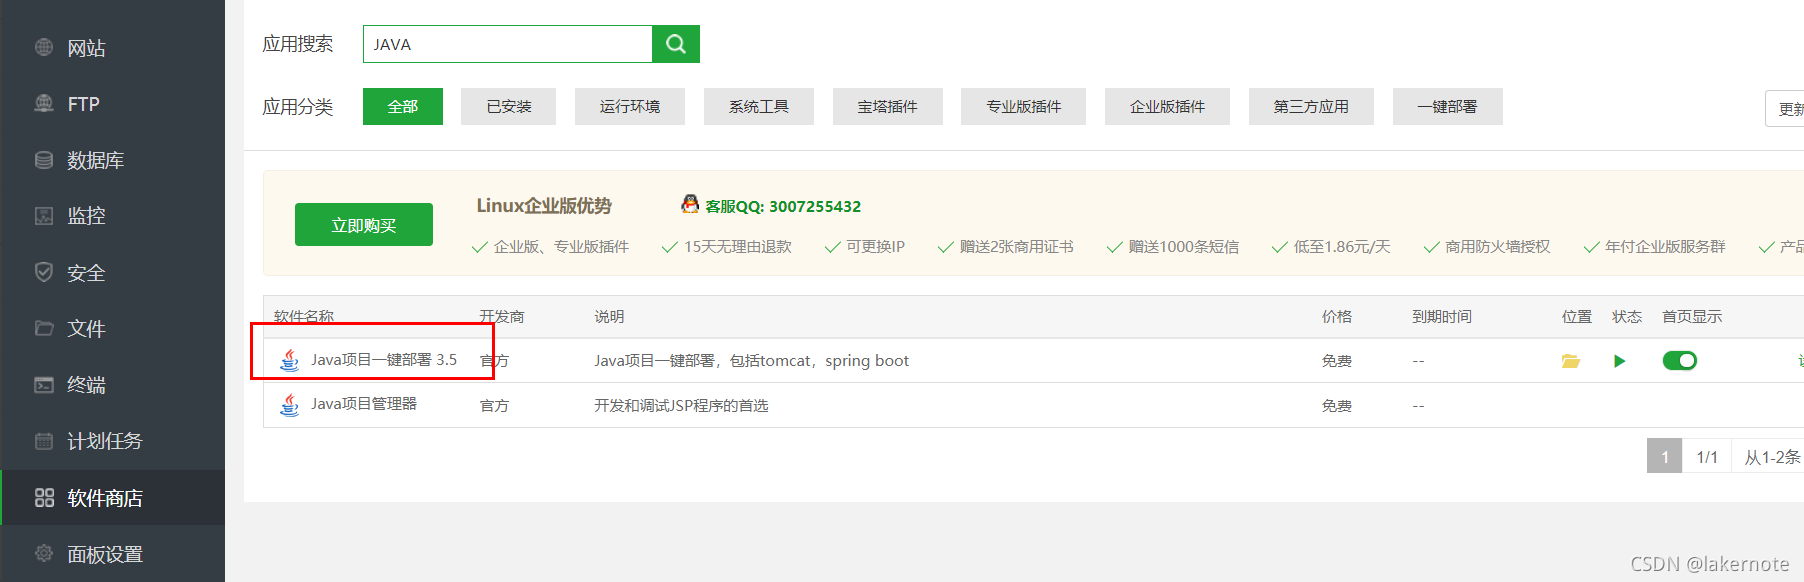This screenshot has height=582, width=1804.
Task: Click the 软件商店 grid icon in sidebar
Action: click(x=44, y=497)
